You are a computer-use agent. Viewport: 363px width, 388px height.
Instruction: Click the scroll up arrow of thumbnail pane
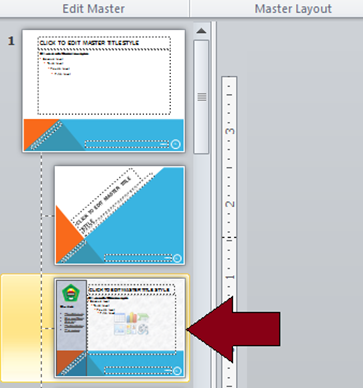tap(201, 31)
